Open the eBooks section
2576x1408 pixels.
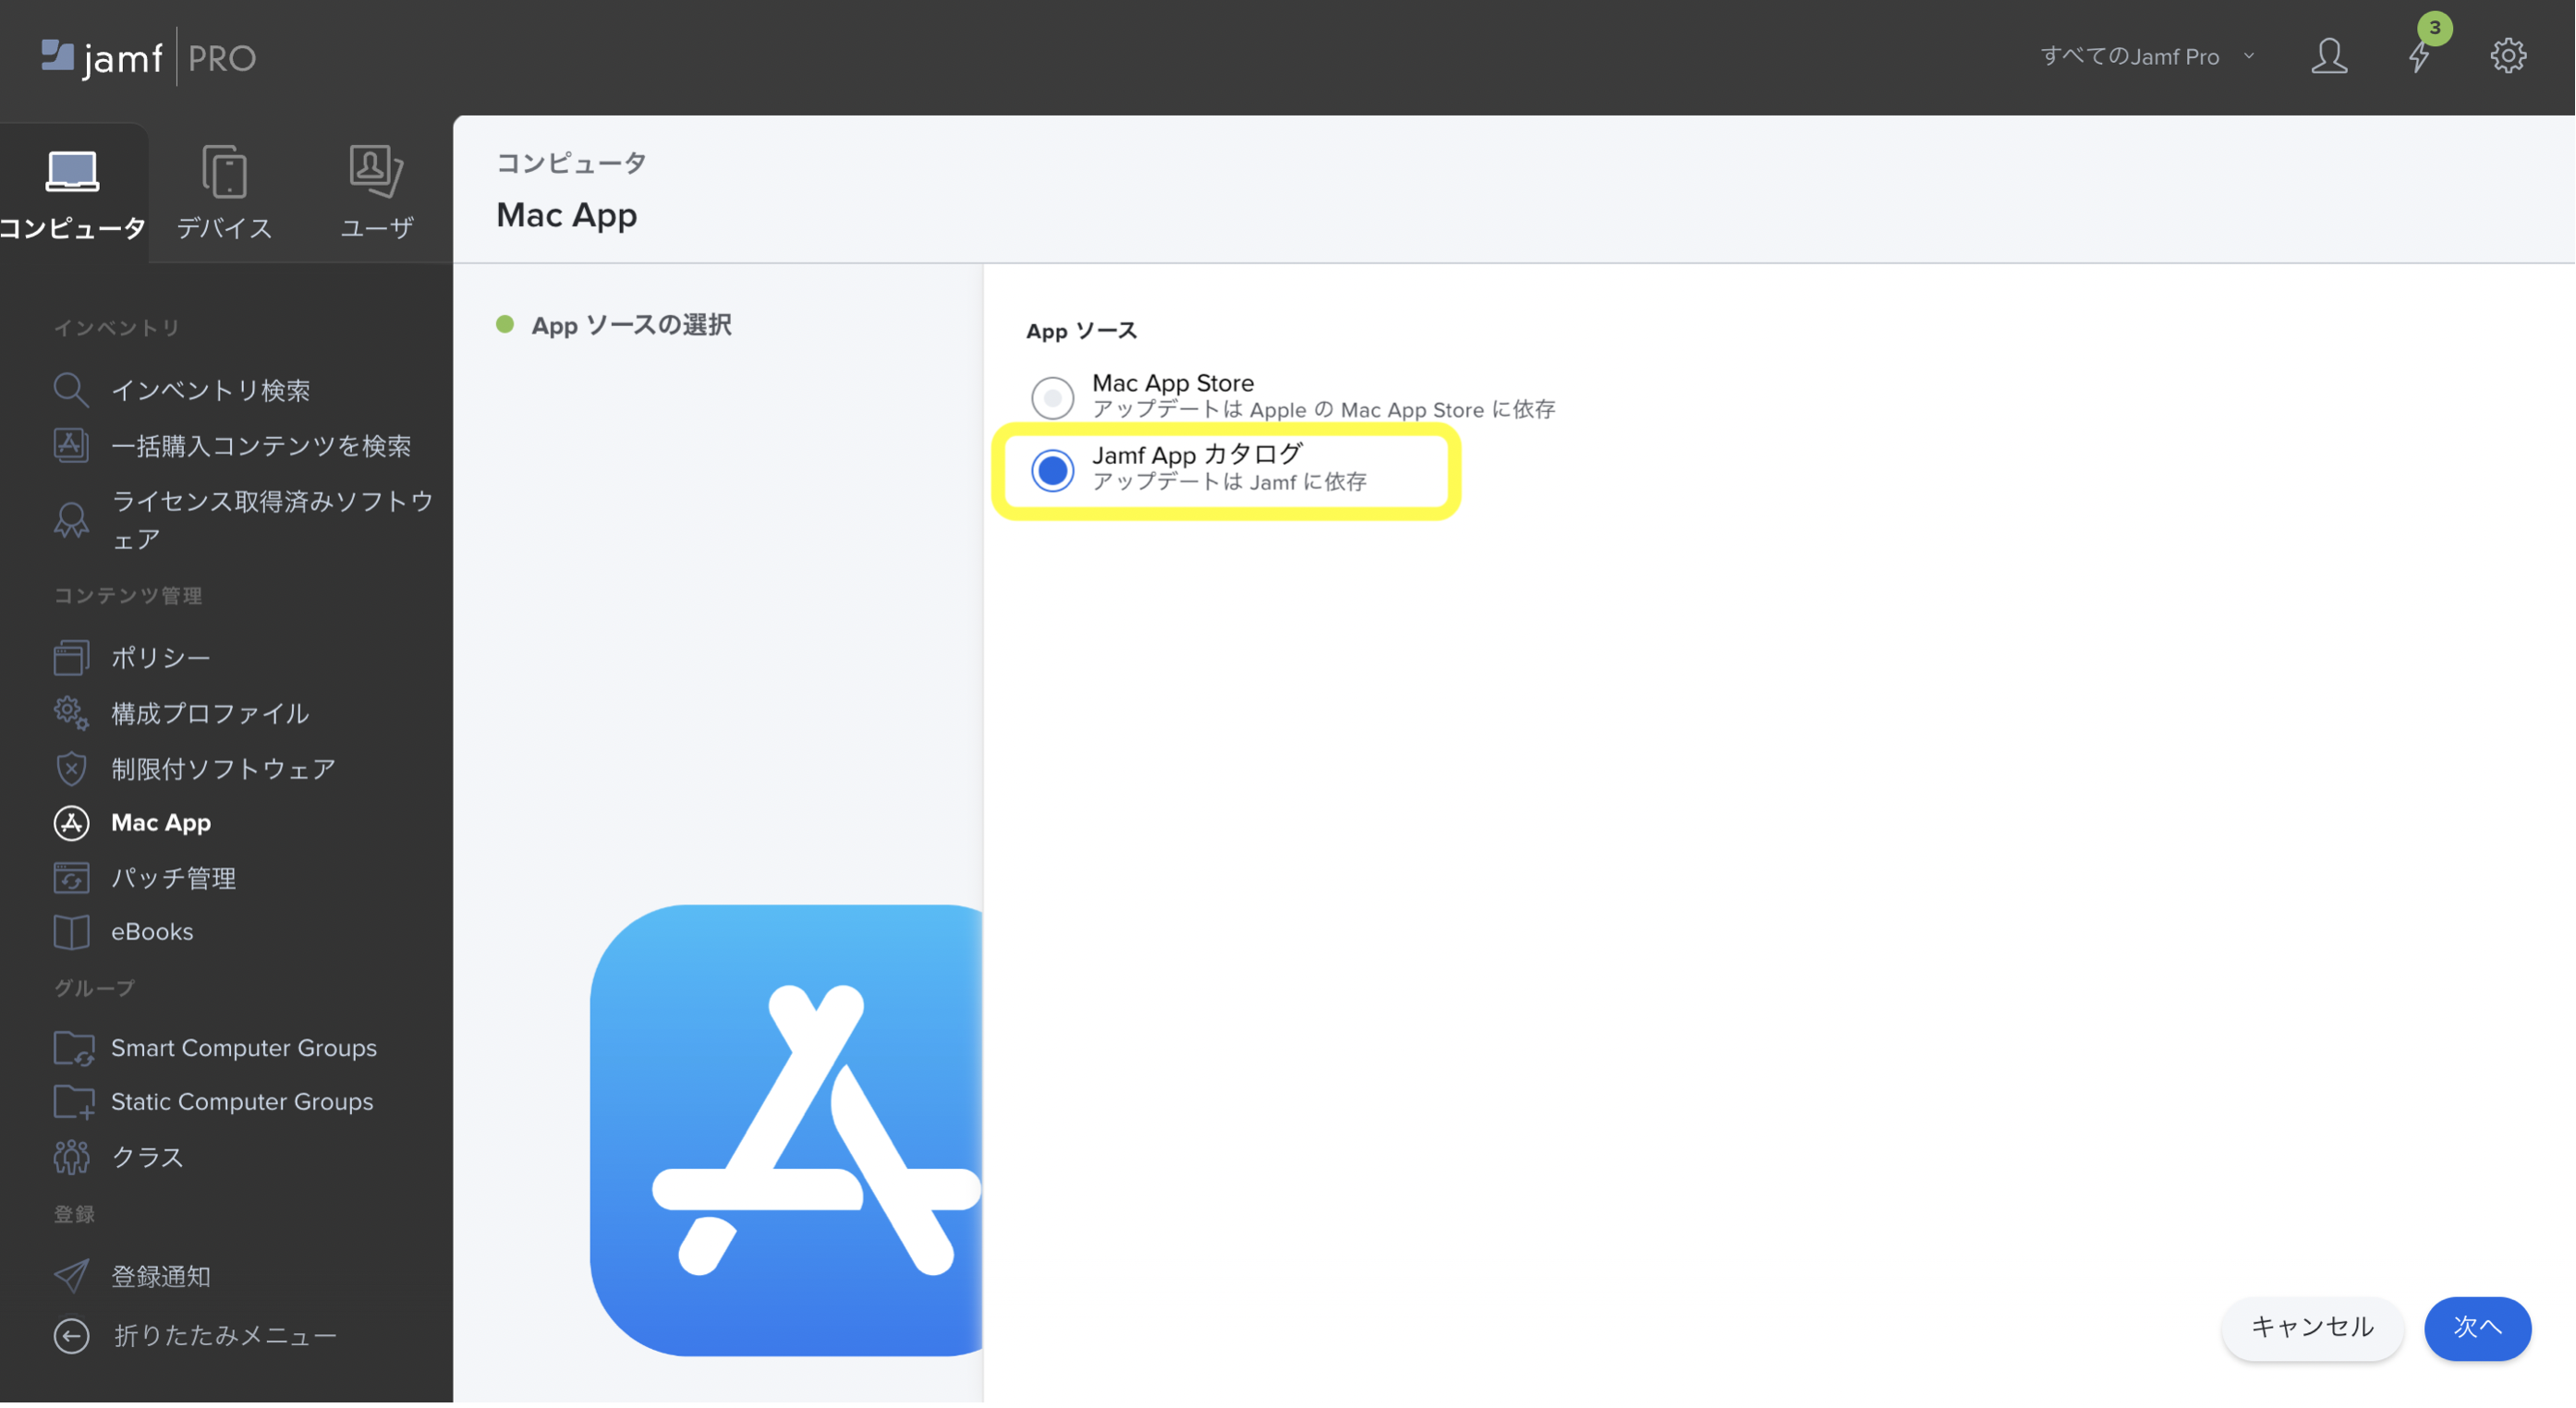coord(151,931)
